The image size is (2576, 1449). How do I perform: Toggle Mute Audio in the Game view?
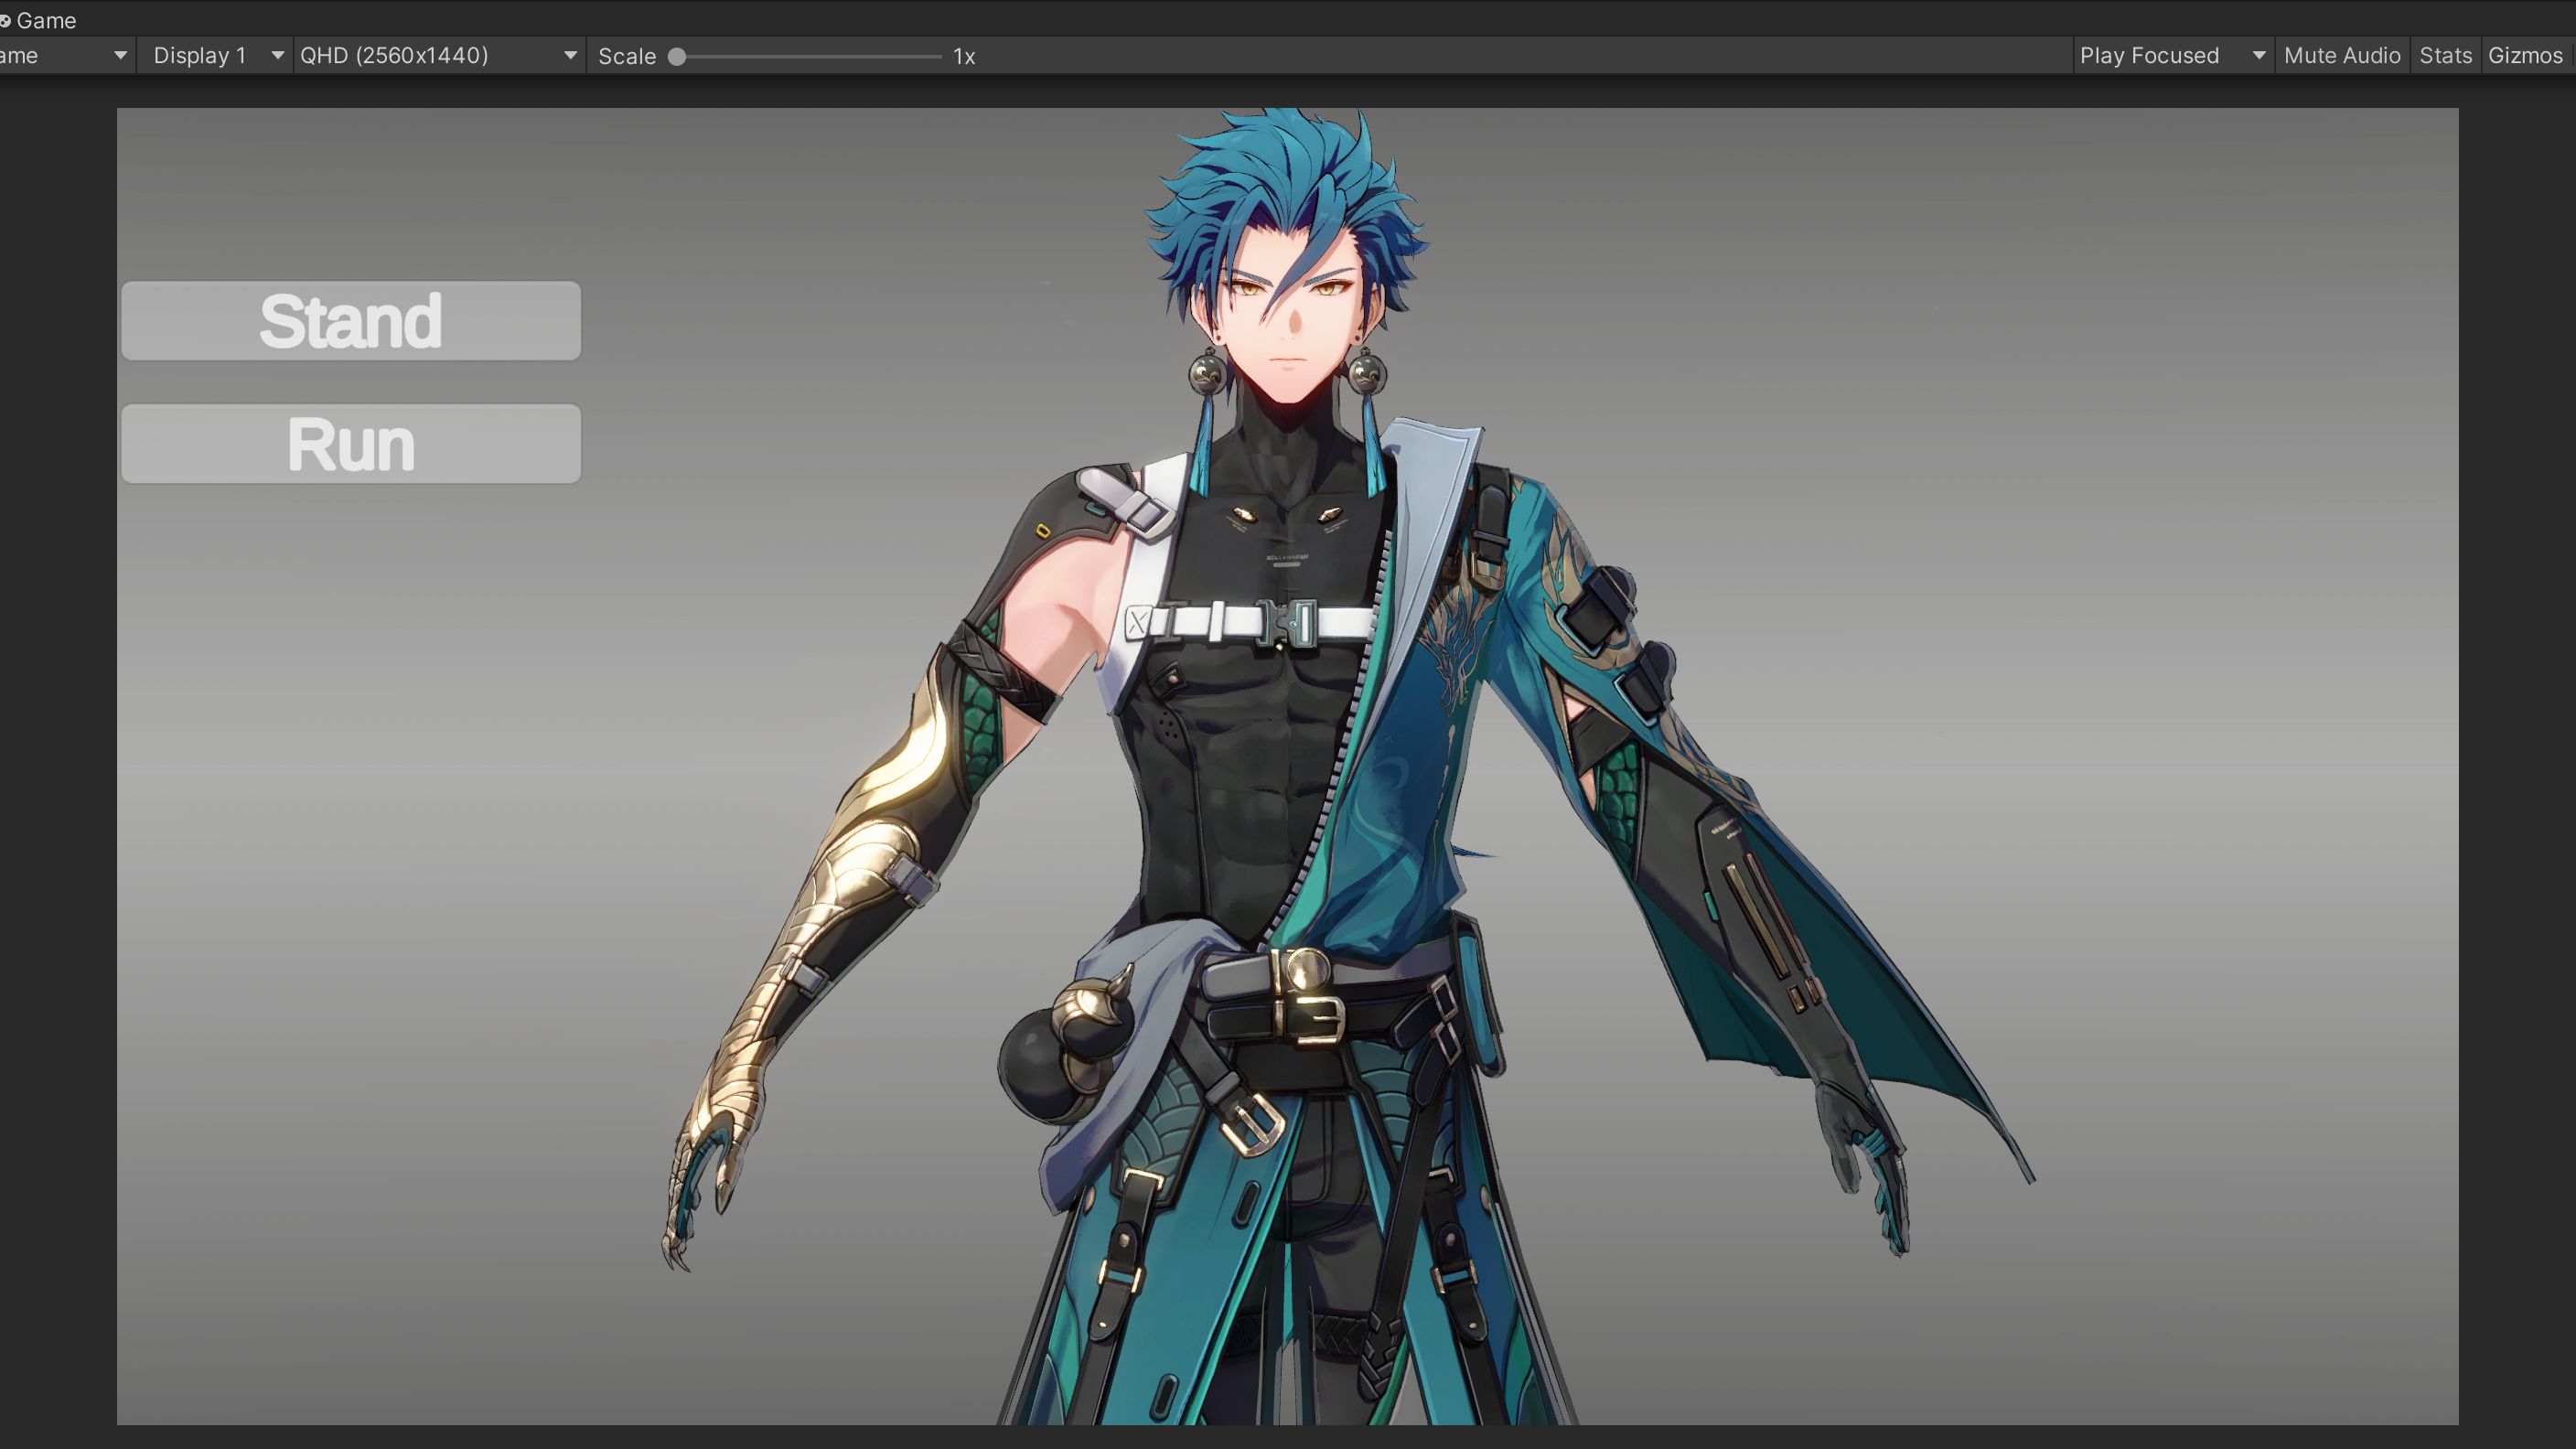[x=2341, y=56]
